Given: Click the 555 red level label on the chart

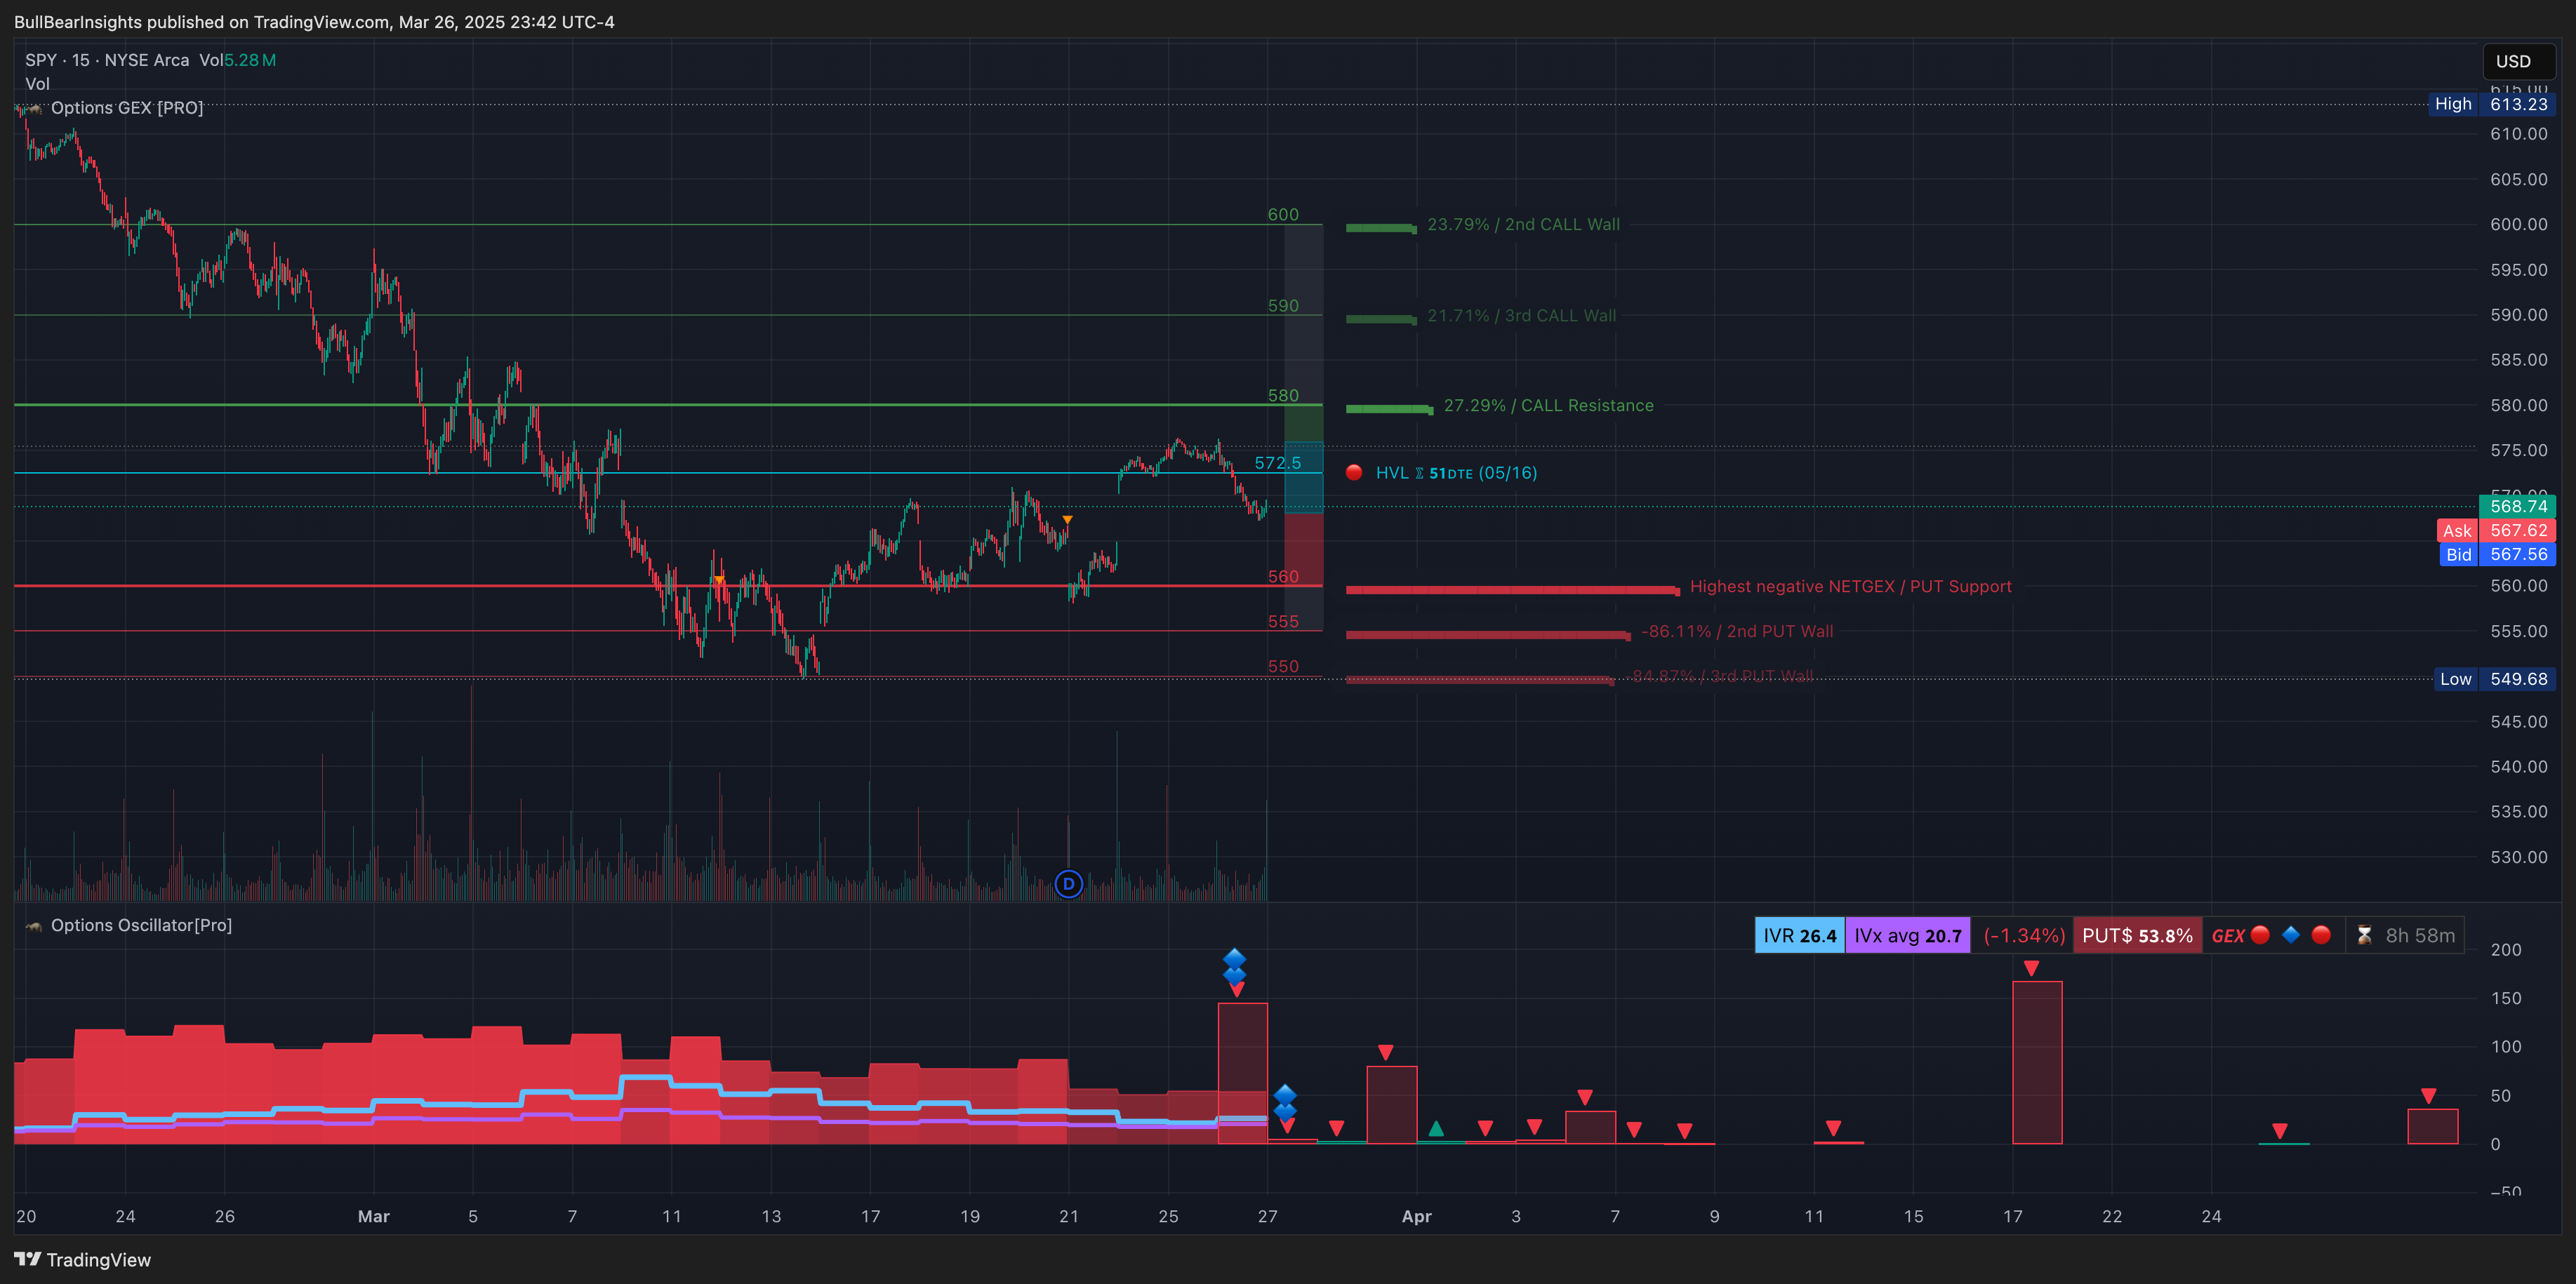Looking at the screenshot, I should [1283, 622].
